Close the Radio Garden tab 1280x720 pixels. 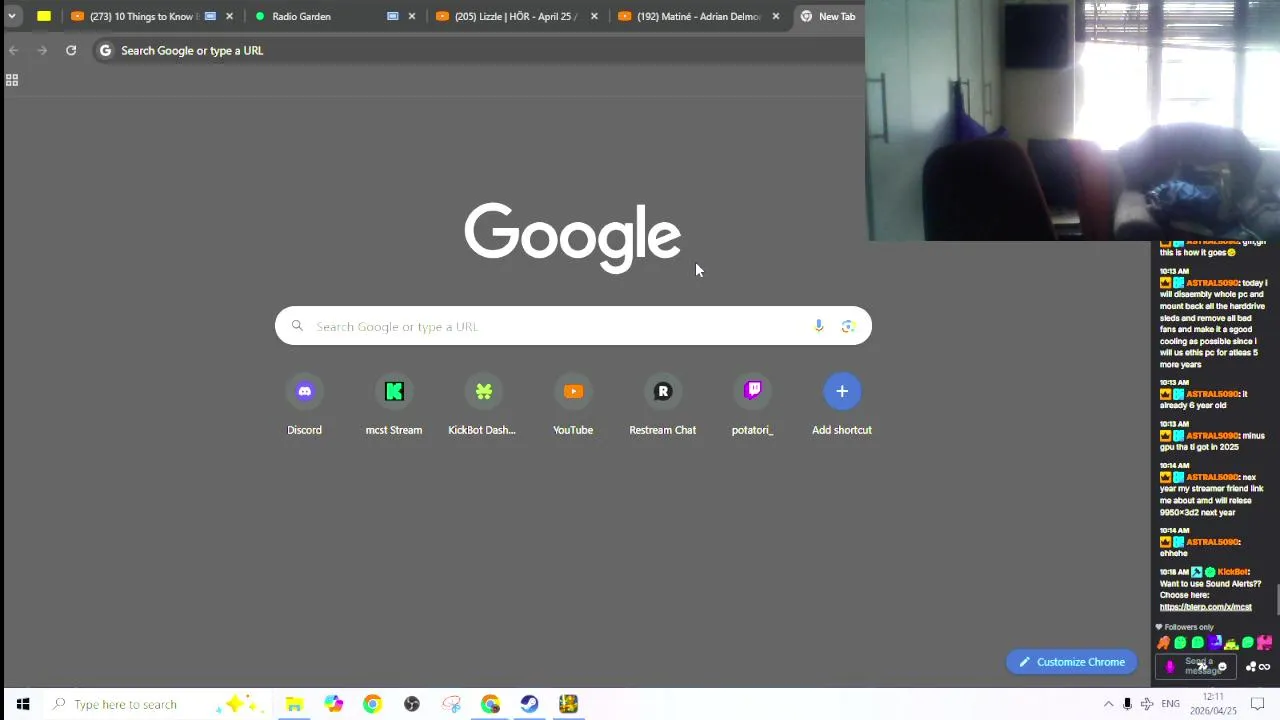[411, 16]
